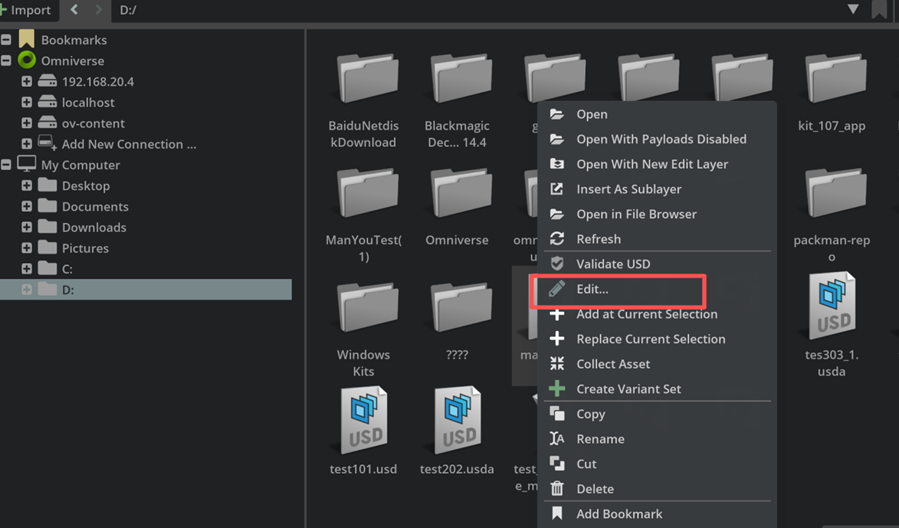The height and width of the screenshot is (528, 899).
Task: Click the bookmark icon in the top-right corner
Action: coord(879,10)
